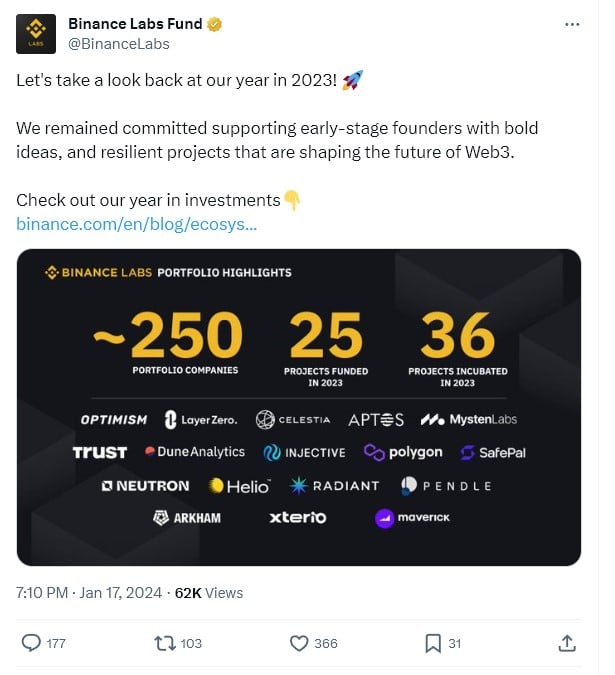Click the 7:10 PM Jan 17, 2024 timestamp
This screenshot has width=615, height=675.
pos(89,593)
